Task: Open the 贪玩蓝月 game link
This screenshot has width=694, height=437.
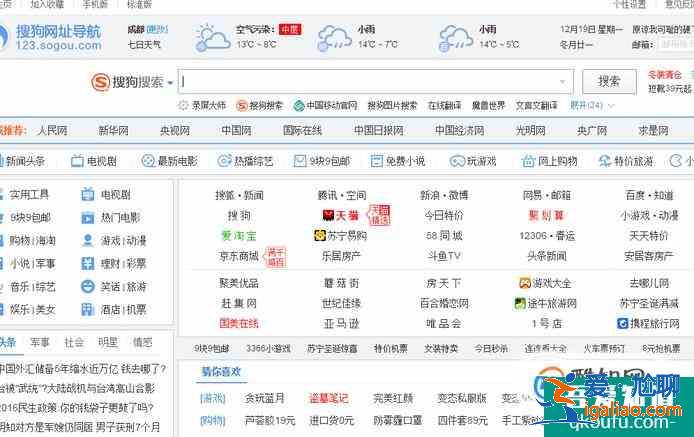Action: [264, 398]
